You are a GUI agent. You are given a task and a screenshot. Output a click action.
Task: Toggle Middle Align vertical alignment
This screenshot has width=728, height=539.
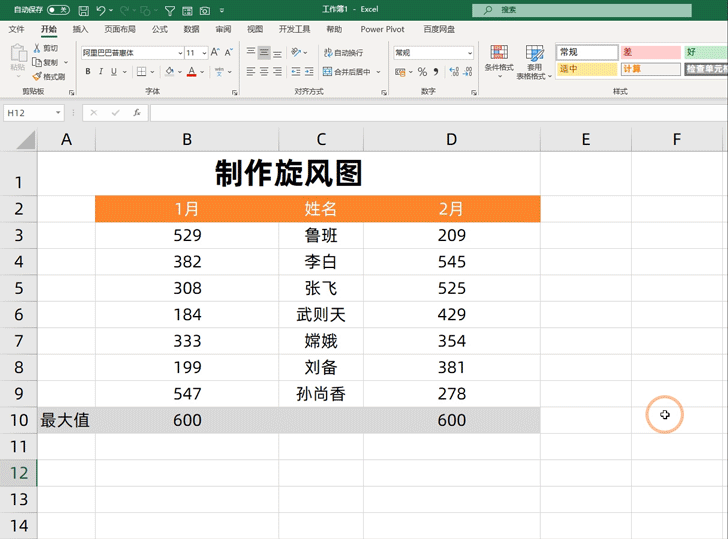coord(264,52)
